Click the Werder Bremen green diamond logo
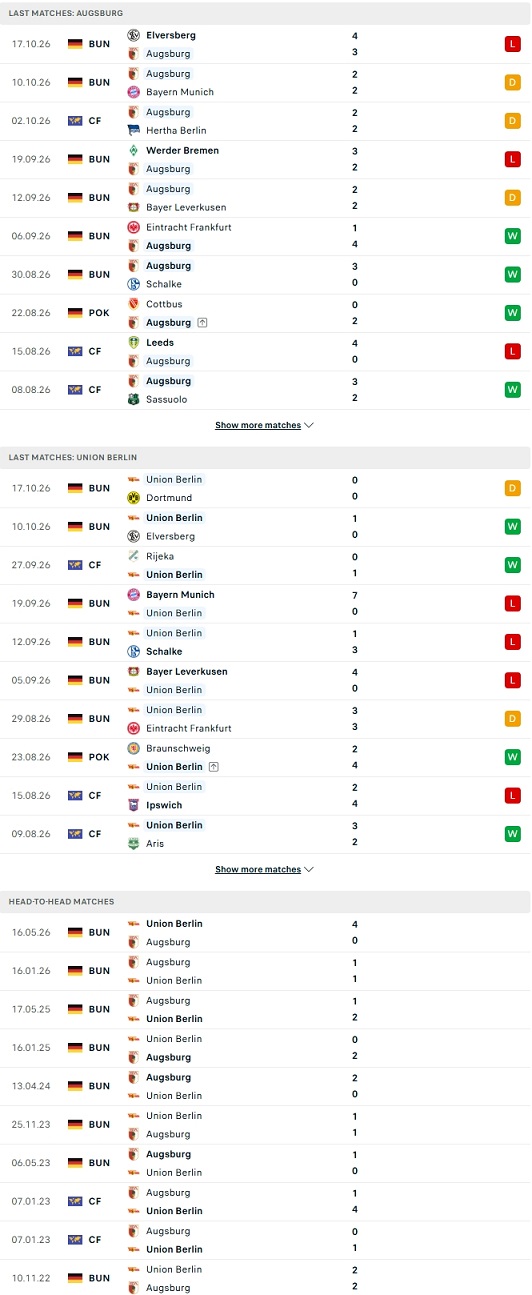 [x=133, y=150]
